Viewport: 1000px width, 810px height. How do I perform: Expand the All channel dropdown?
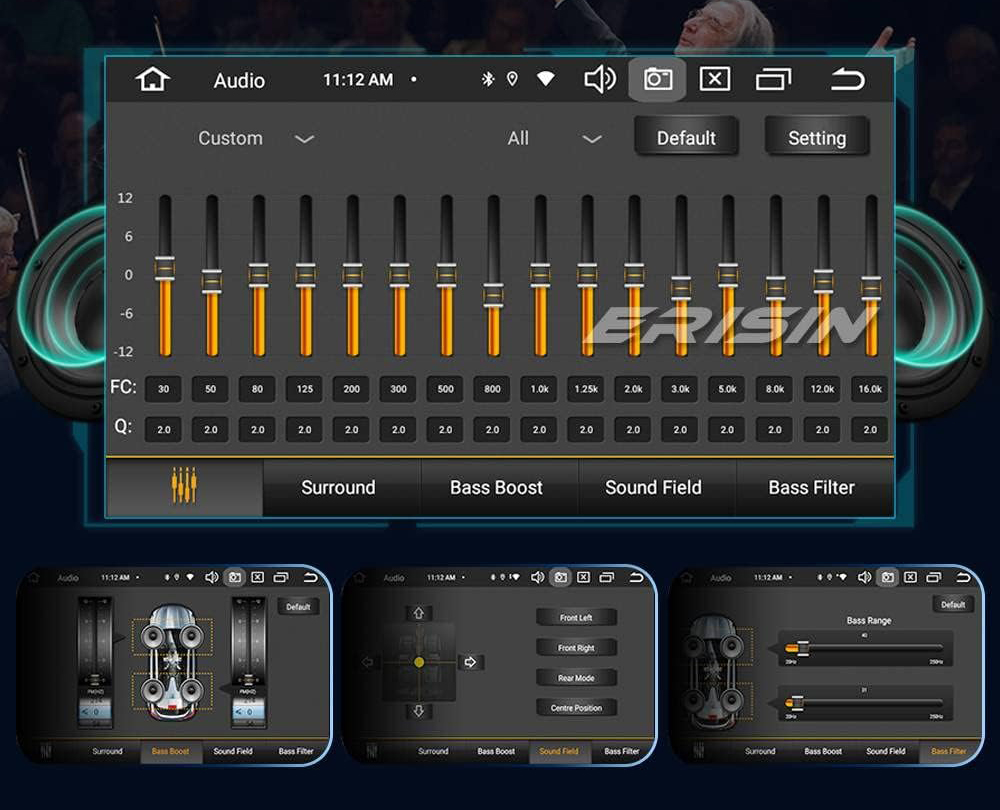click(554, 138)
